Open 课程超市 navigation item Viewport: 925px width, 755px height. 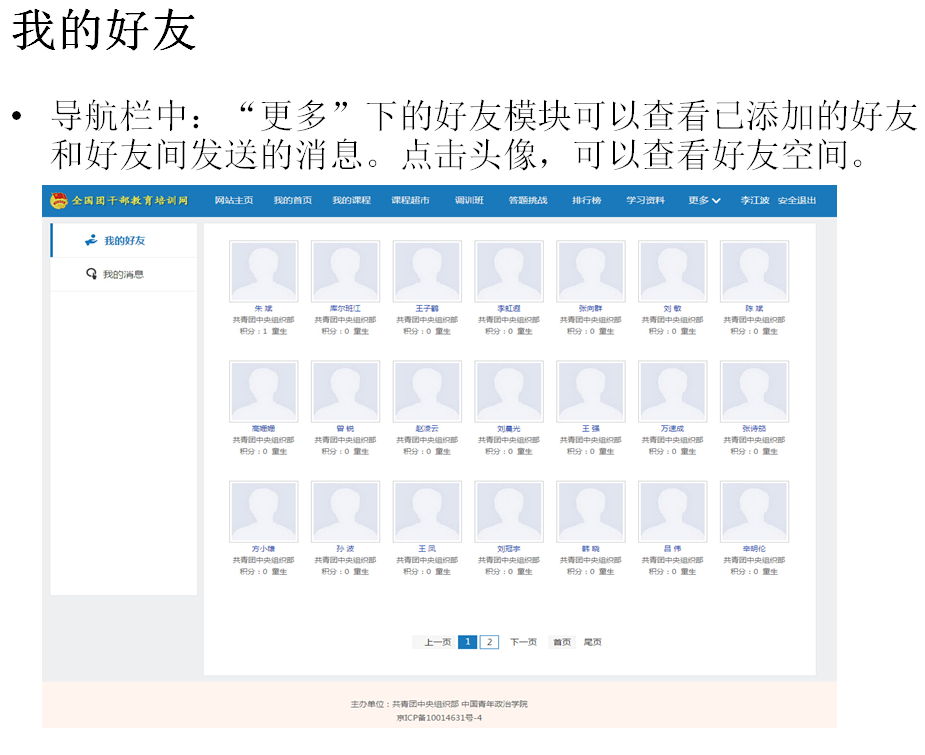[x=410, y=201]
